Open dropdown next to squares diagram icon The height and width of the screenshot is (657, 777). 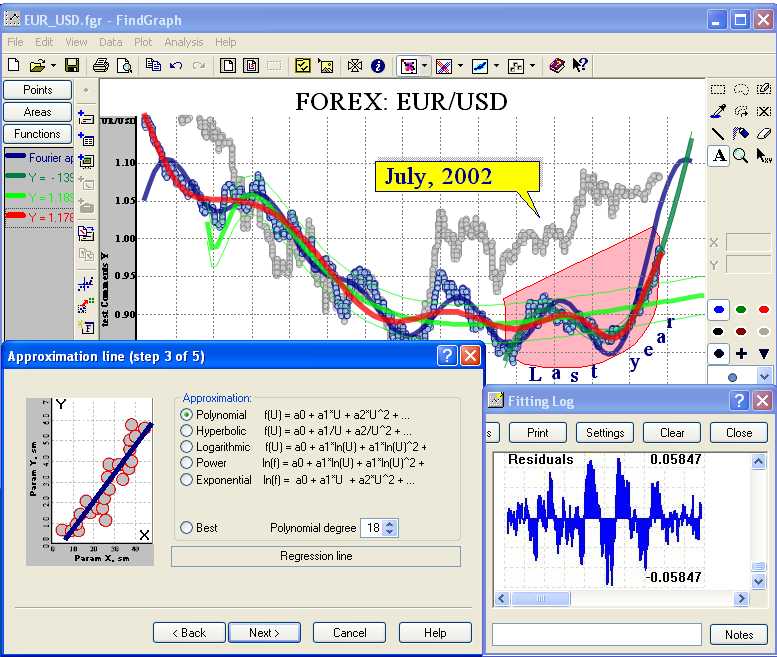coord(532,65)
